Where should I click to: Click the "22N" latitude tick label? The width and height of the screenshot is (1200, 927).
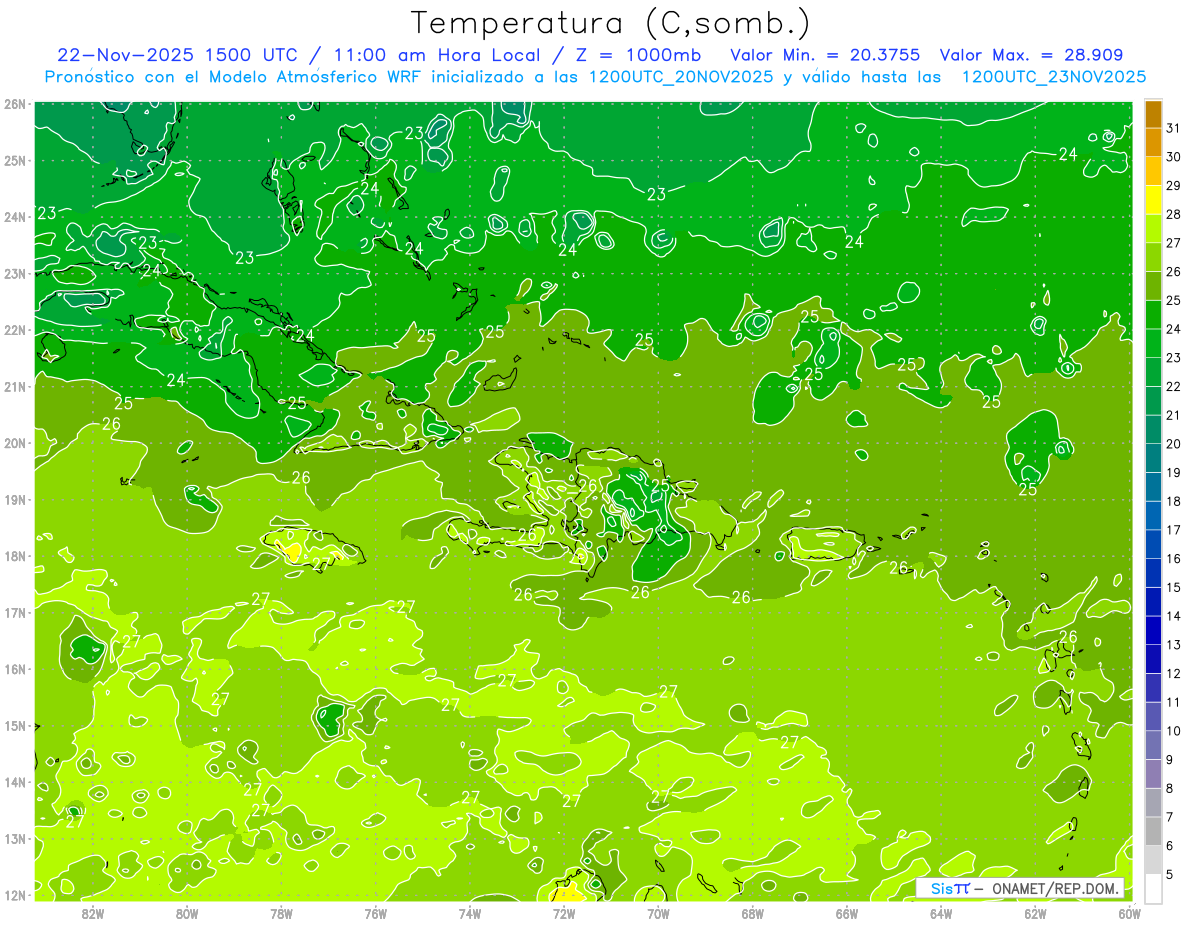click(16, 330)
